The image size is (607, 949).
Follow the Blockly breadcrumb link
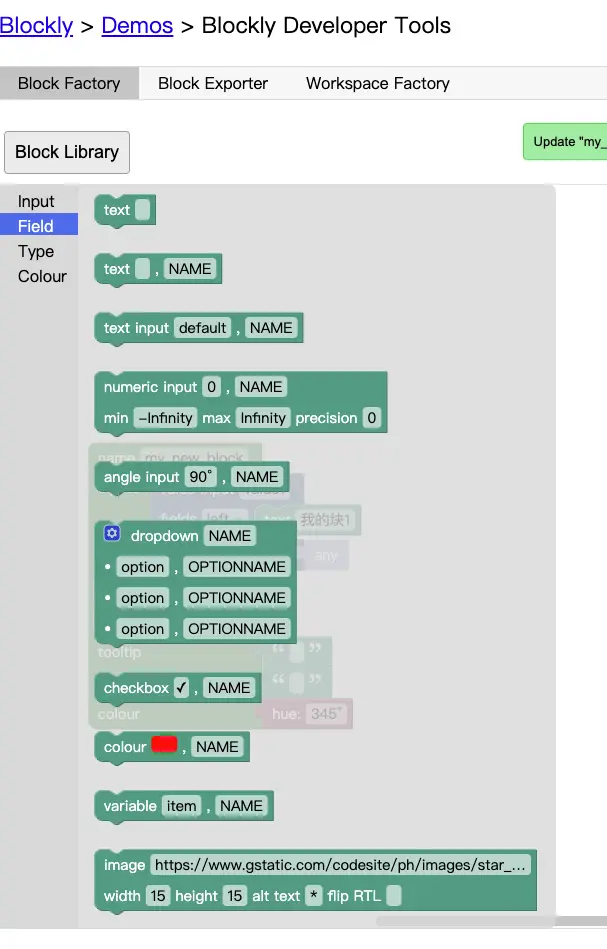click(x=36, y=25)
